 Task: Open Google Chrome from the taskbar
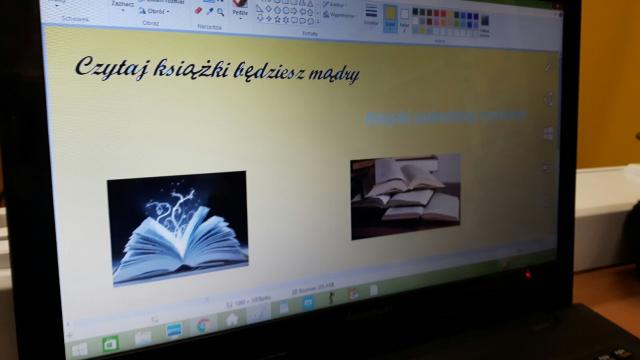[x=203, y=325]
